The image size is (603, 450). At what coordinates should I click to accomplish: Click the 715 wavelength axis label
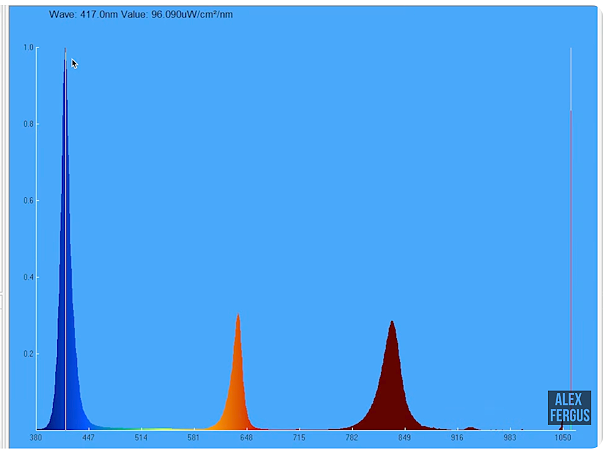[x=299, y=438]
